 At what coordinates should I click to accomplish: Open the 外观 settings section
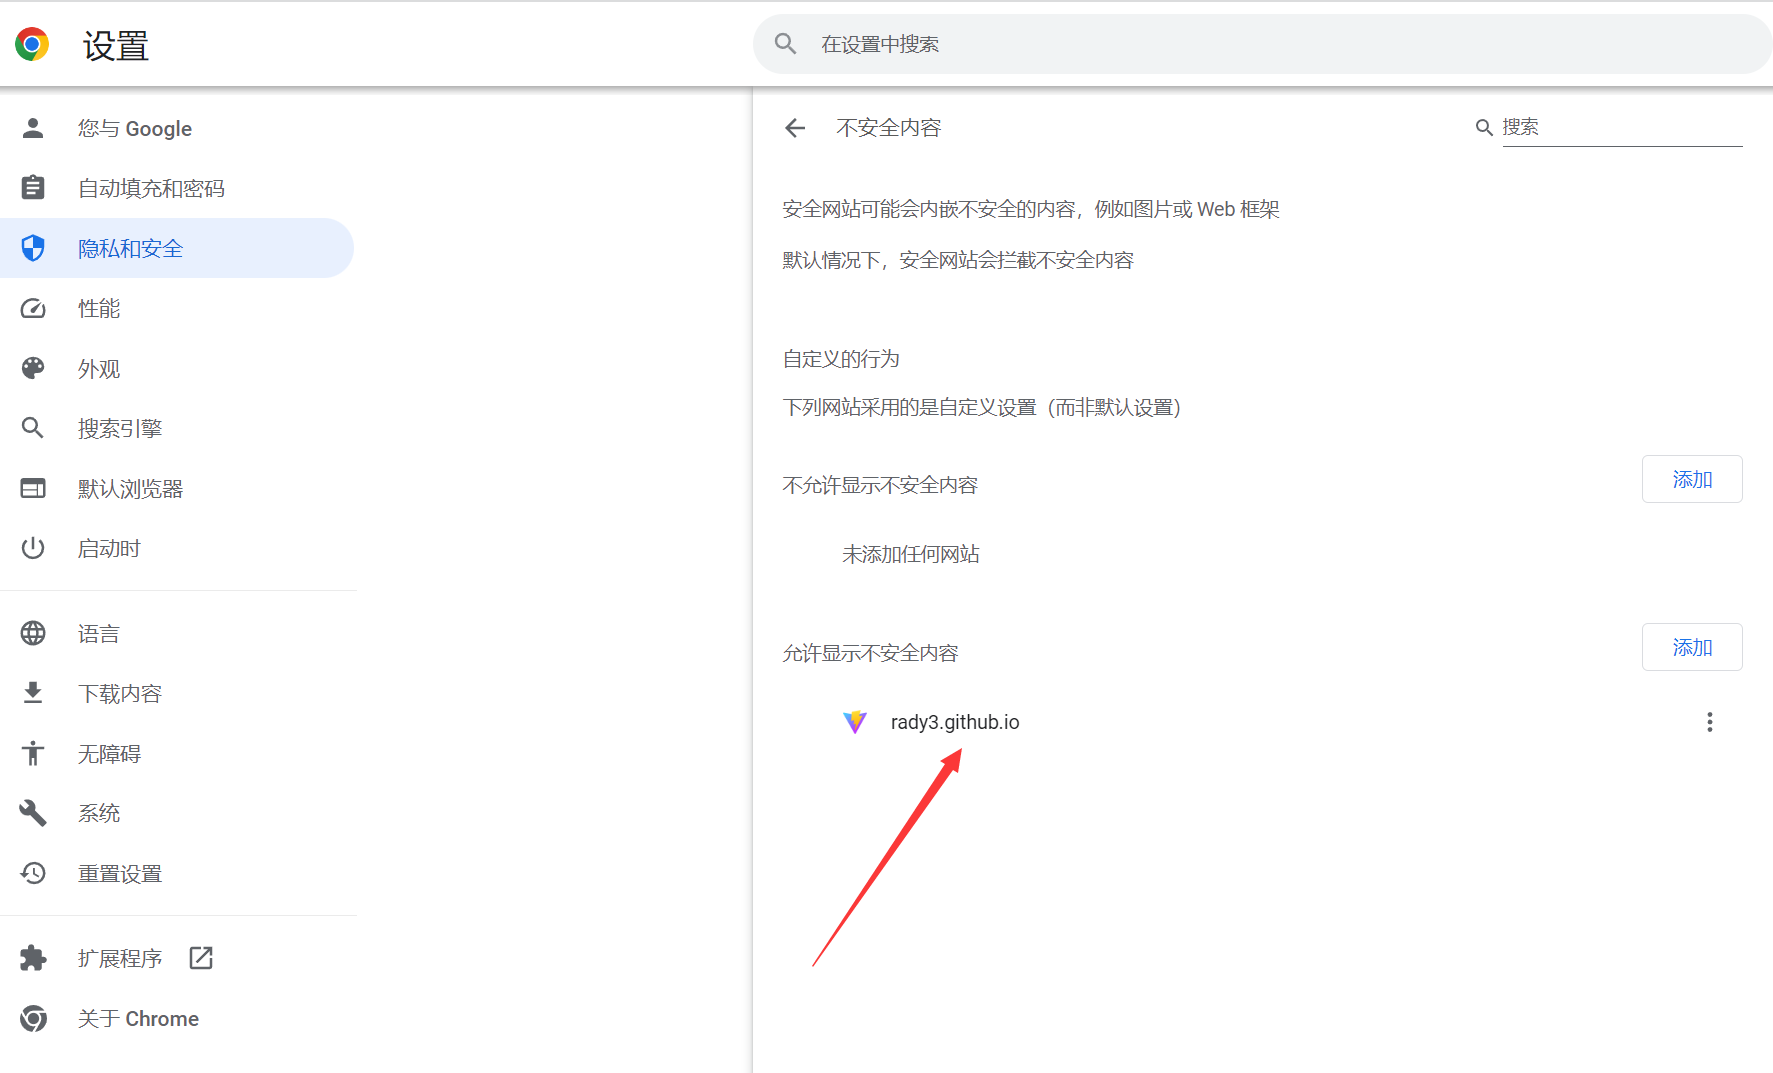click(x=177, y=368)
